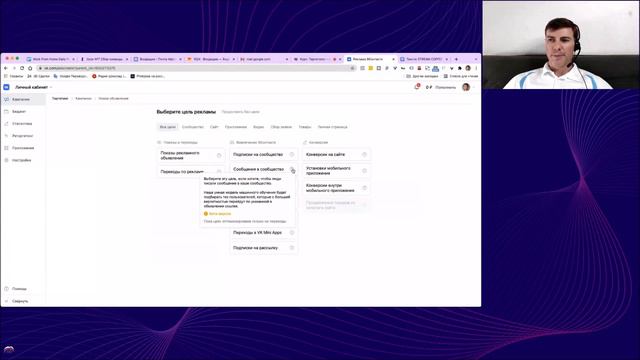This screenshot has width=640, height=360.
Task: Click the browser address bar
Action: tap(196, 68)
